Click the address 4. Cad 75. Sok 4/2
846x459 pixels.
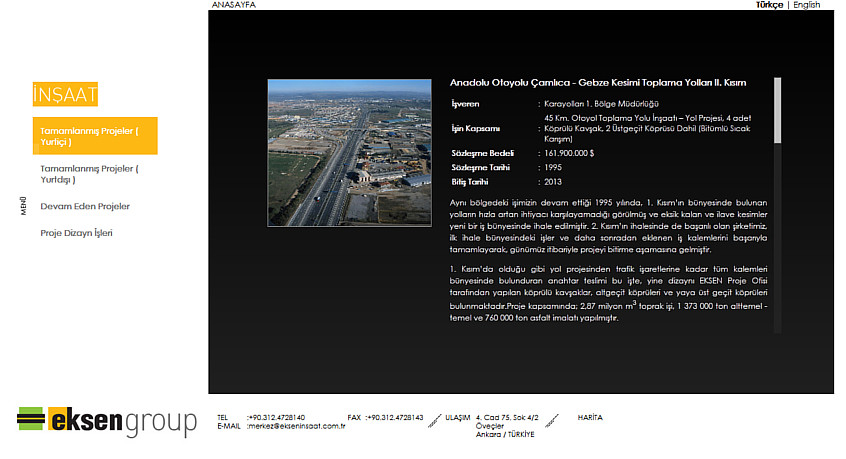pyautogui.click(x=507, y=417)
